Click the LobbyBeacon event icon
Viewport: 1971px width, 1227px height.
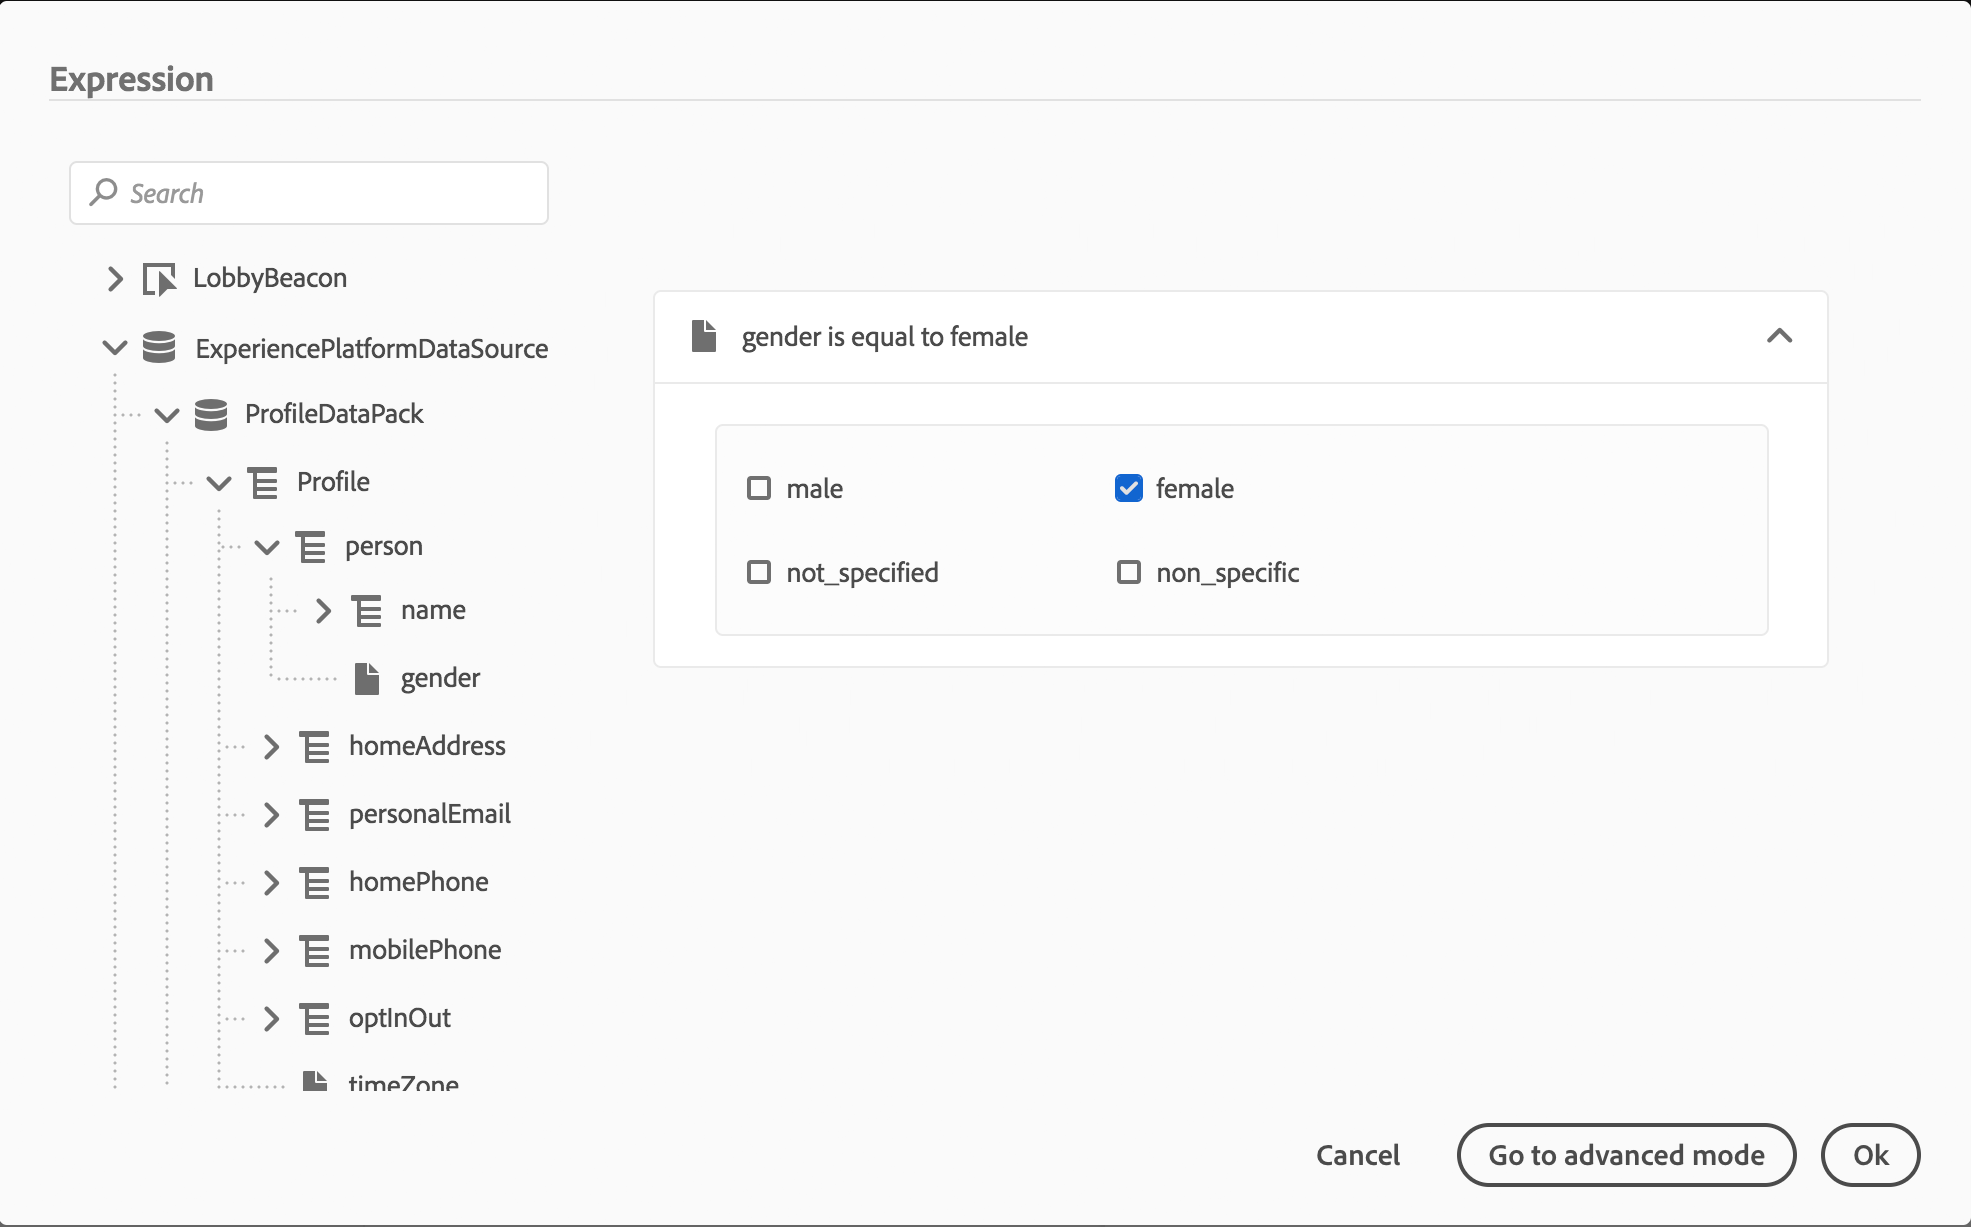pos(159,279)
